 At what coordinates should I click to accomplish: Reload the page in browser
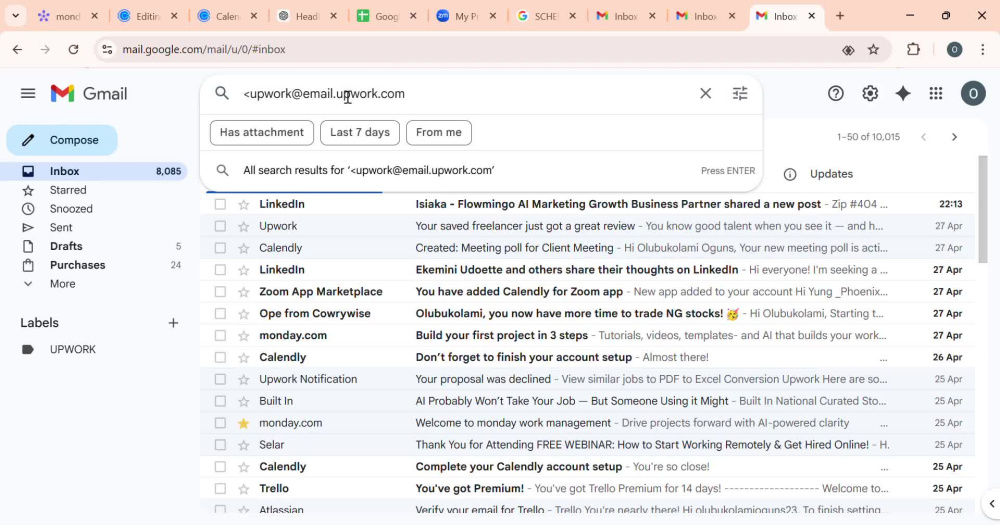73,49
